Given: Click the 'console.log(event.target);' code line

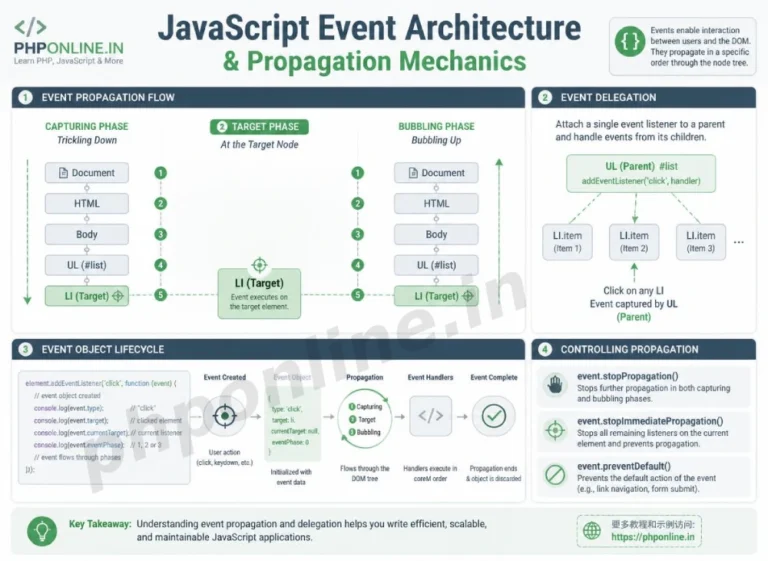Looking at the screenshot, I should [x=71, y=420].
